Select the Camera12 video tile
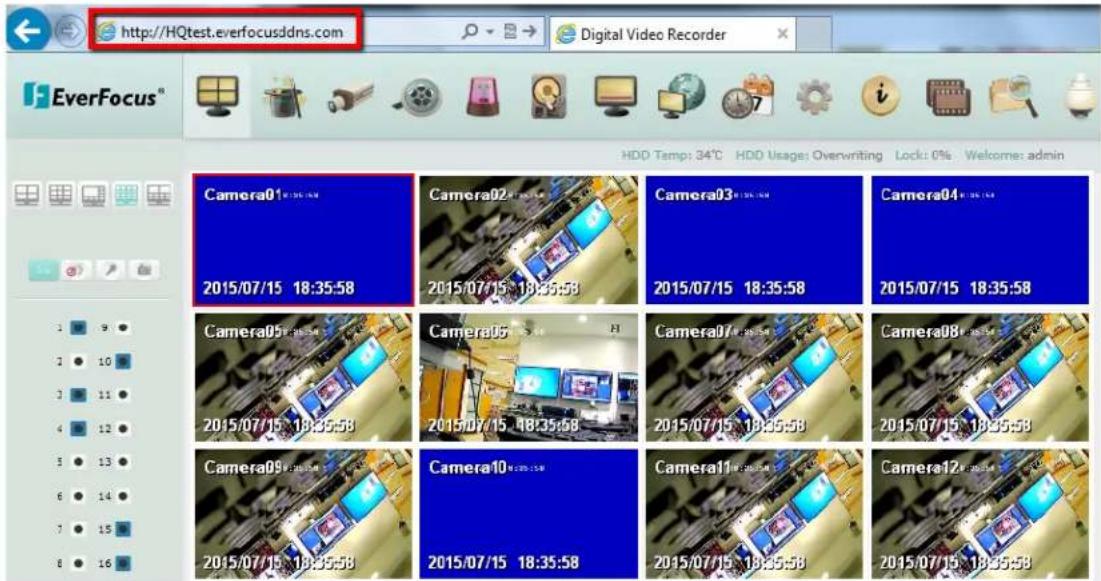 pyautogui.click(x=980, y=514)
